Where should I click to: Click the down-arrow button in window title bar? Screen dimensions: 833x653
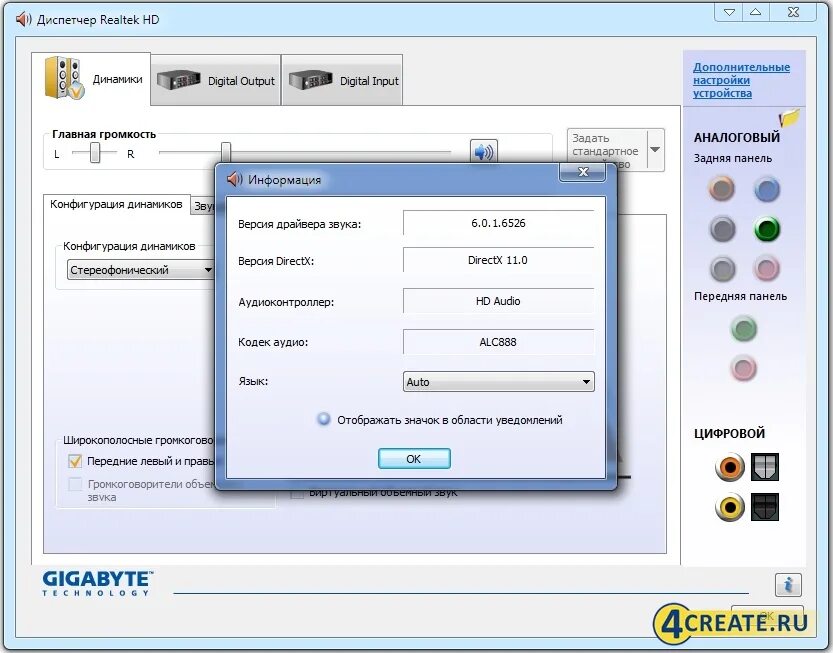[729, 12]
